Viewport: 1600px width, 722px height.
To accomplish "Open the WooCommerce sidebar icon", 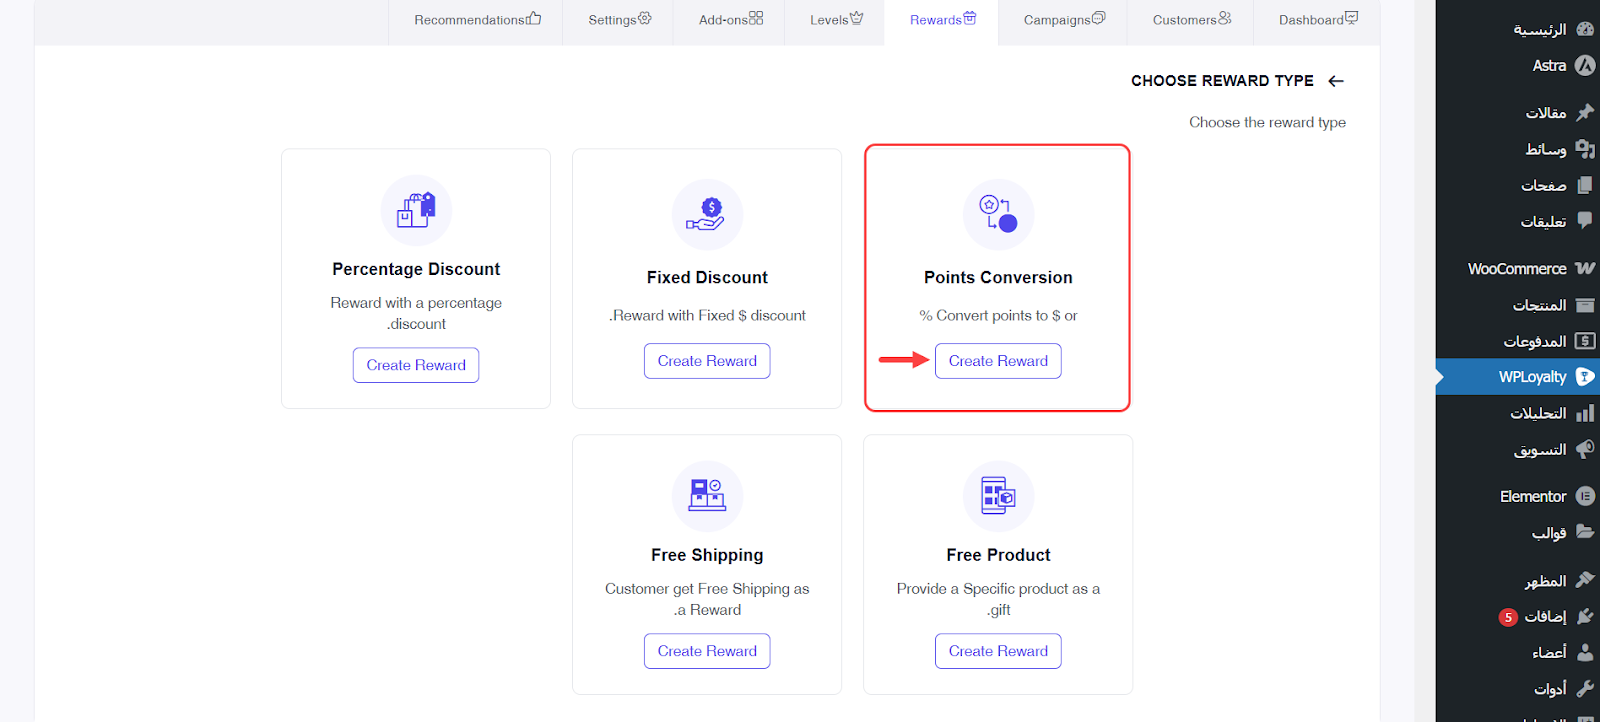I will pos(1585,268).
